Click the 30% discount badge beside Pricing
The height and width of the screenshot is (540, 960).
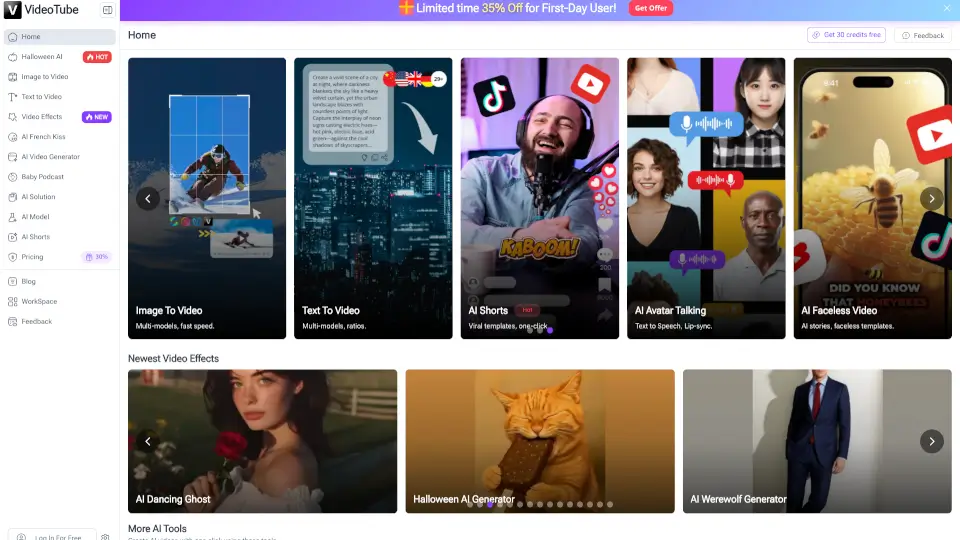click(x=97, y=257)
